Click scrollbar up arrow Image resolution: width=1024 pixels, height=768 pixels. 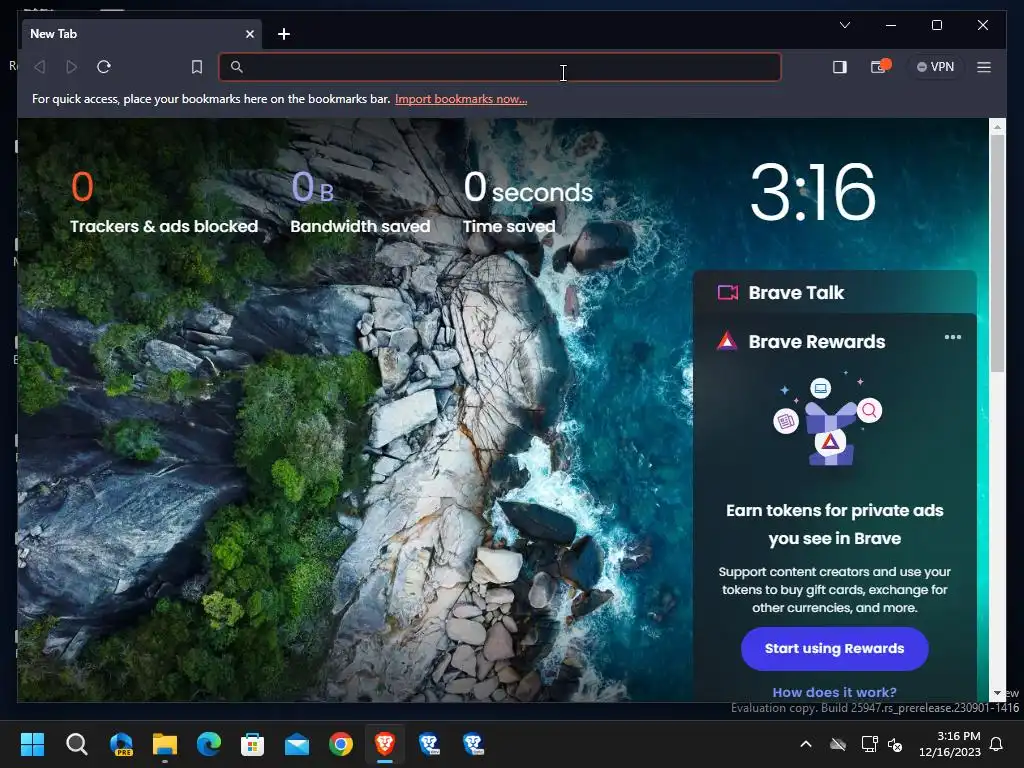[997, 127]
